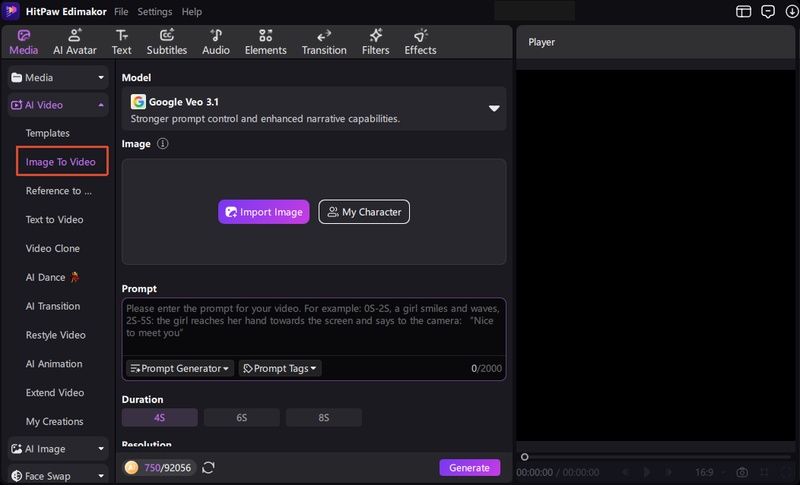Screen dimensions: 800x485
Task: Open the Filters tool
Action: point(376,42)
